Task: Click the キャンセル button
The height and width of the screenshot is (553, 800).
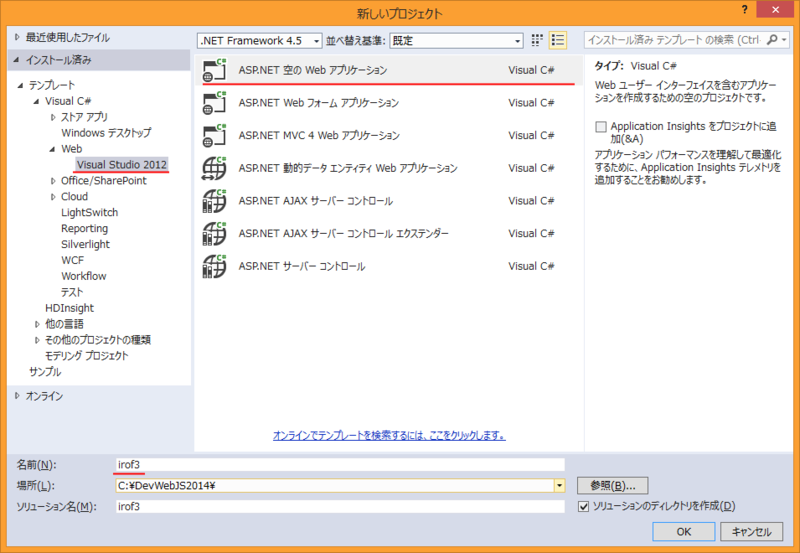Action: click(752, 532)
